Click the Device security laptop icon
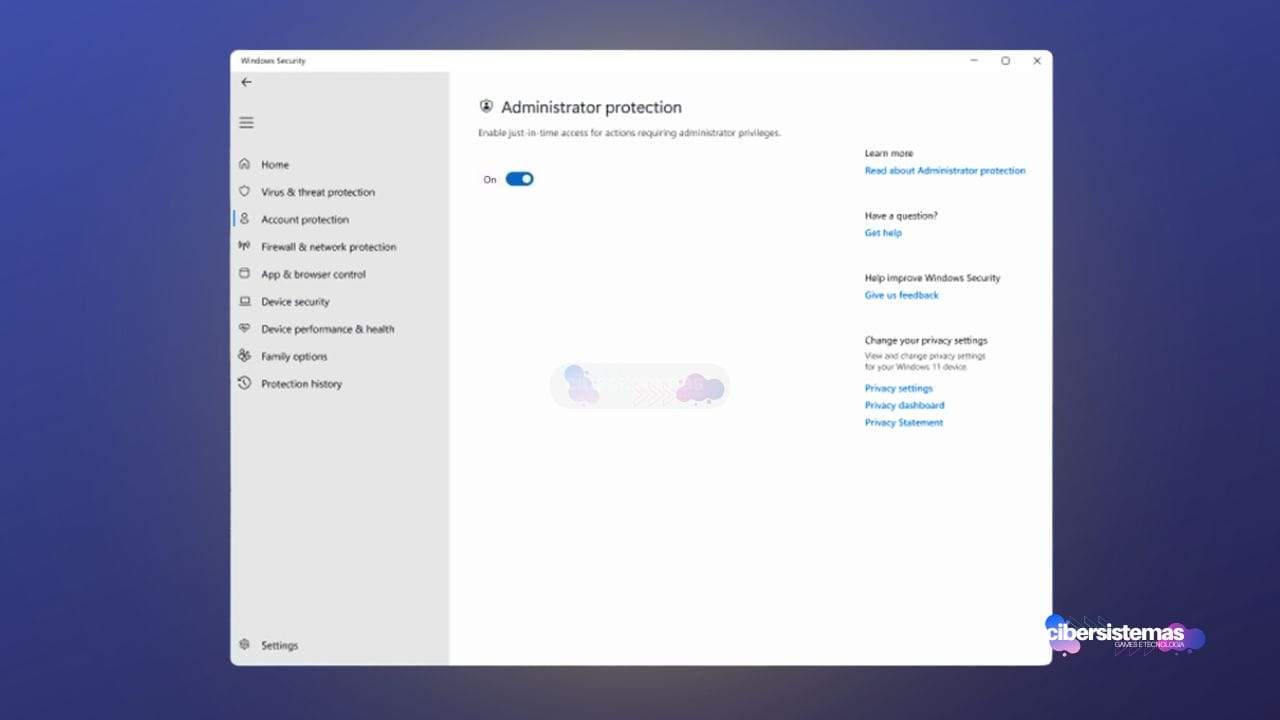 click(x=244, y=301)
